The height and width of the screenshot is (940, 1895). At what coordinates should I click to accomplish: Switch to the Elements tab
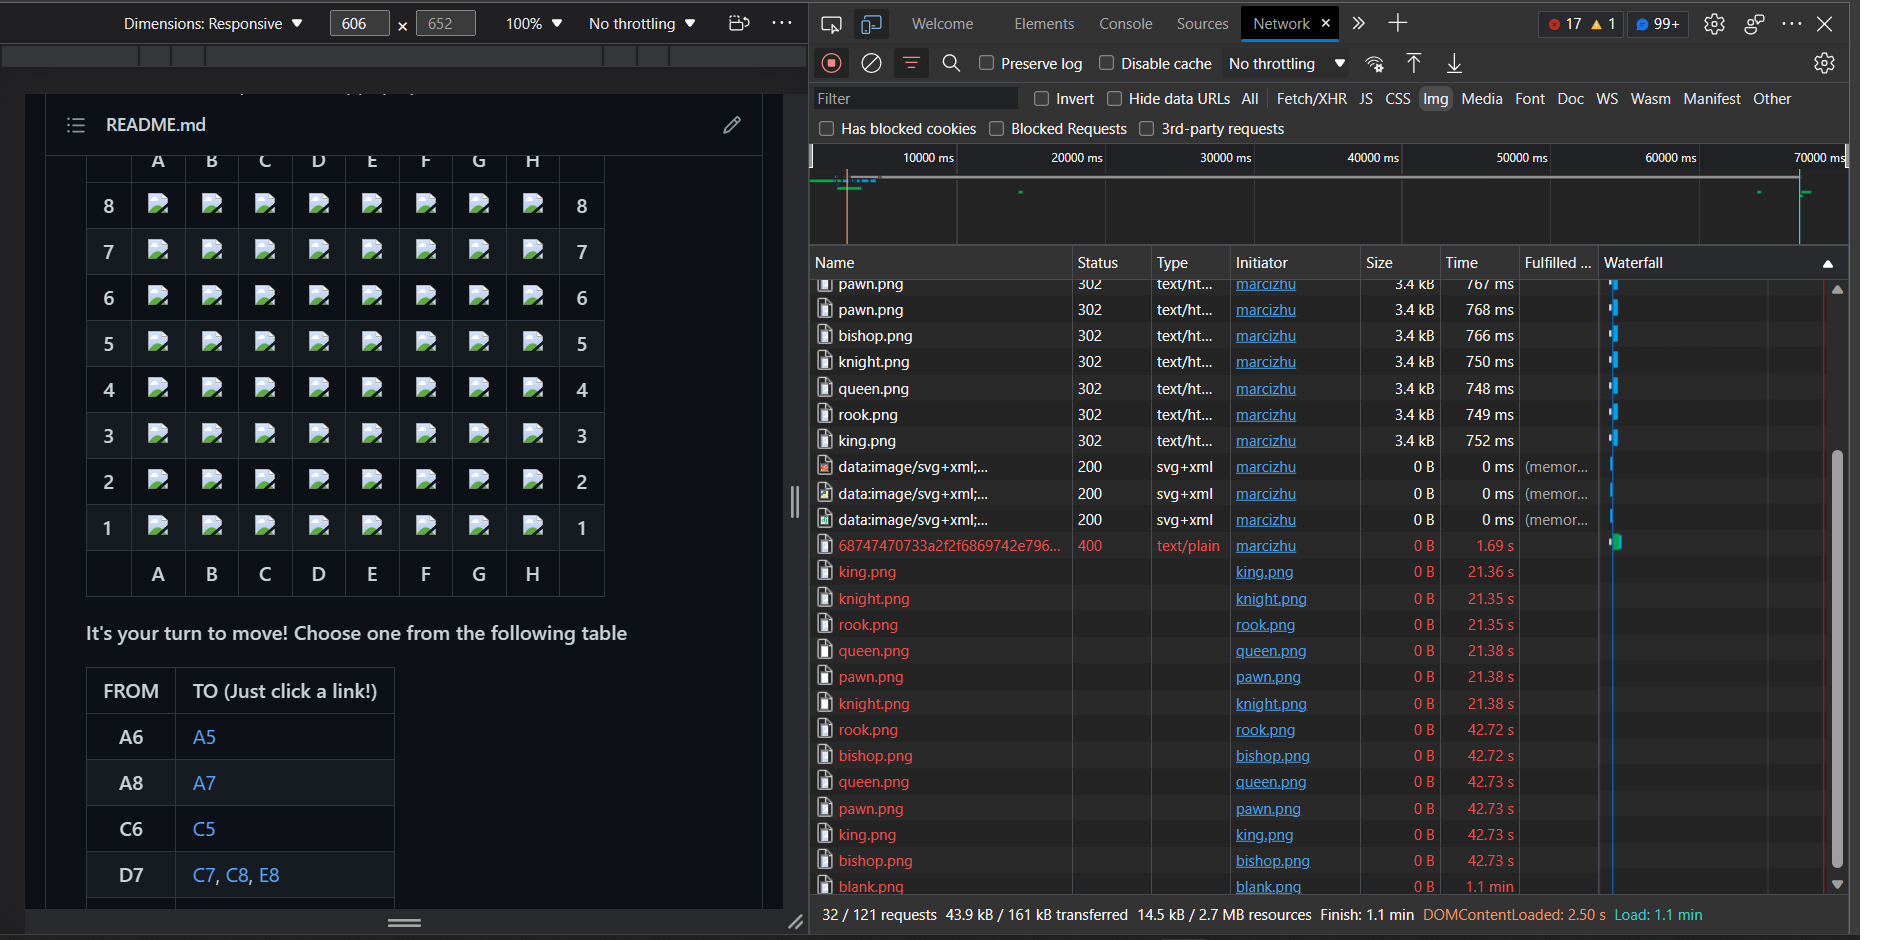(x=1044, y=24)
